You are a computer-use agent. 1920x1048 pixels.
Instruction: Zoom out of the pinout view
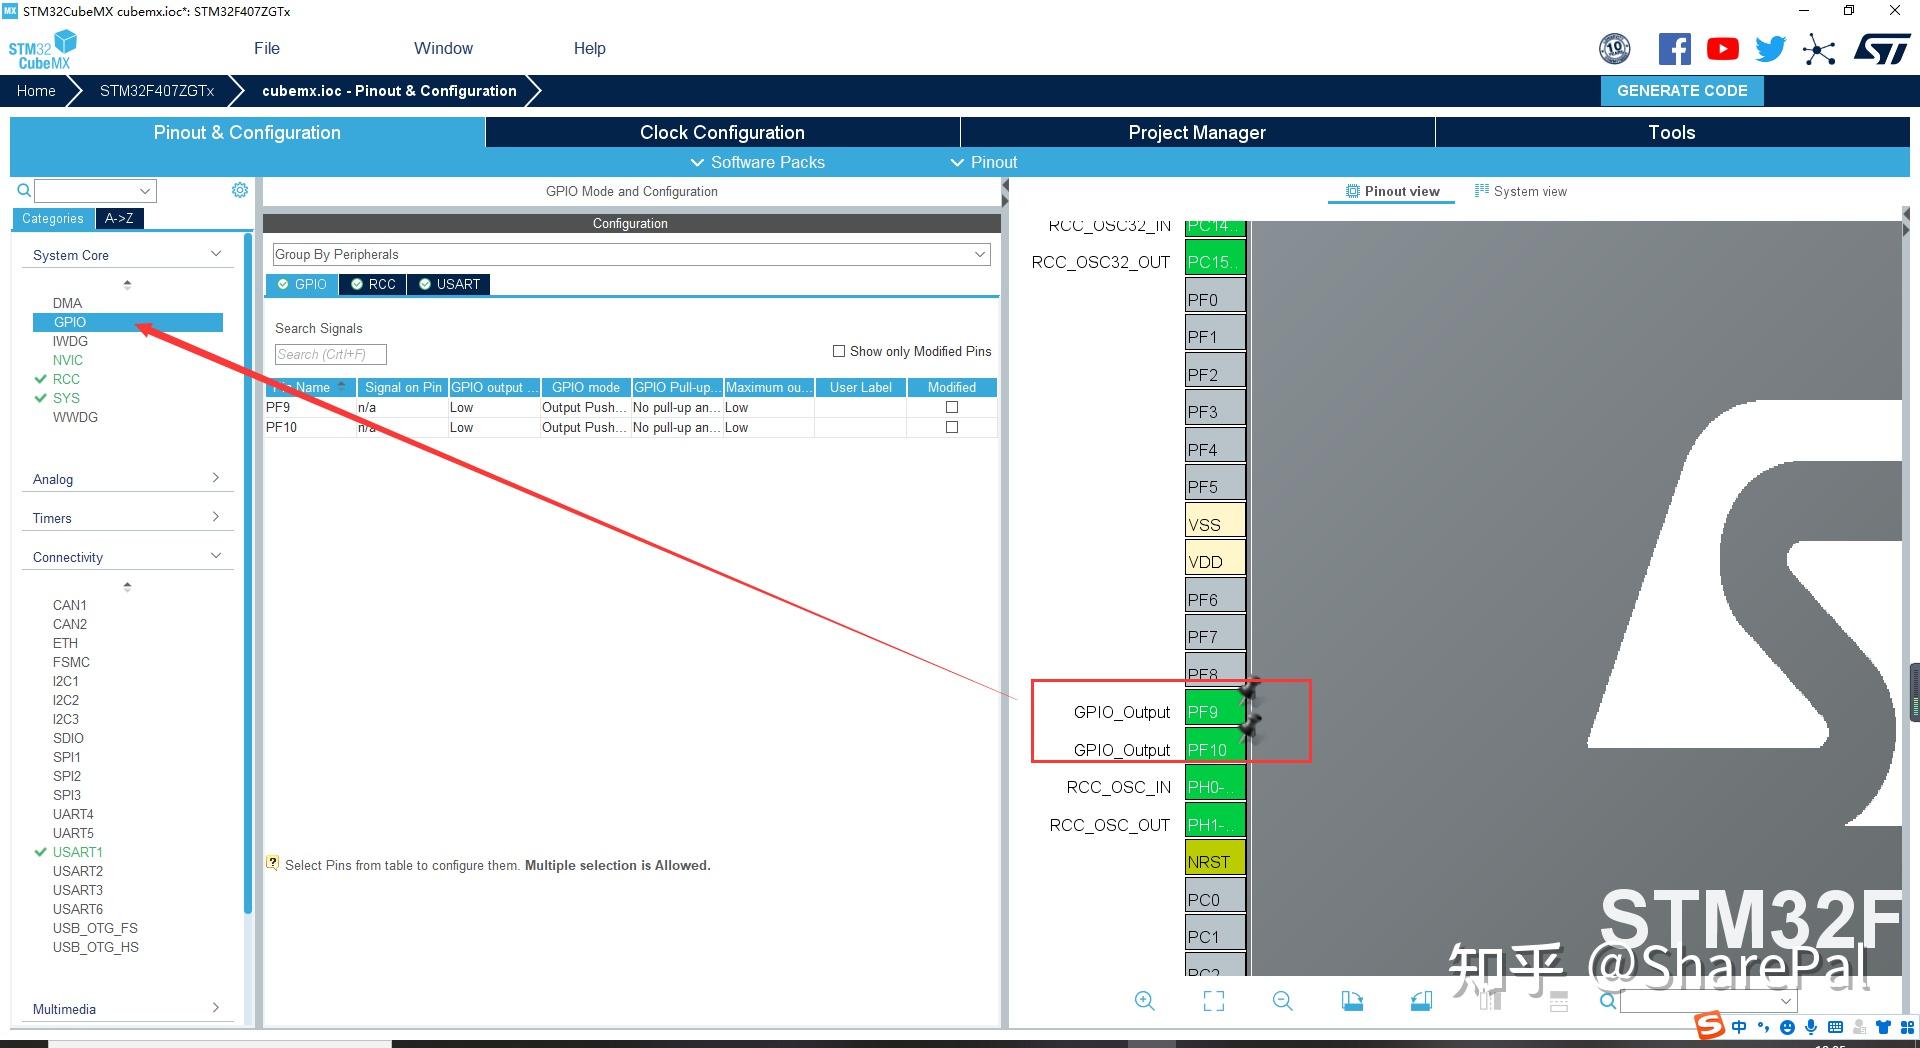coord(1283,1001)
